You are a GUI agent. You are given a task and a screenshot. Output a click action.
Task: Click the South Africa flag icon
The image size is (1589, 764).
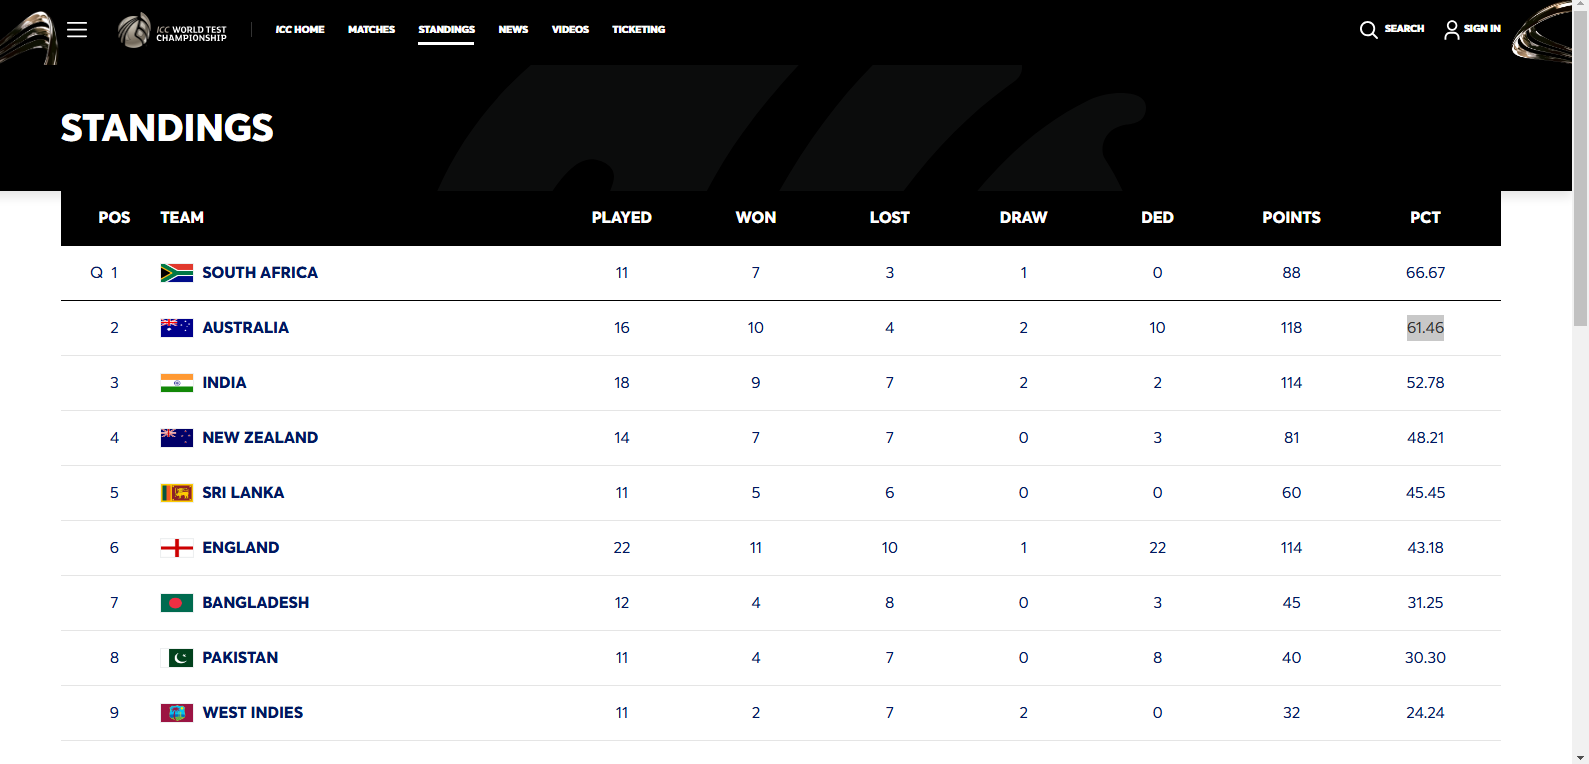click(177, 273)
